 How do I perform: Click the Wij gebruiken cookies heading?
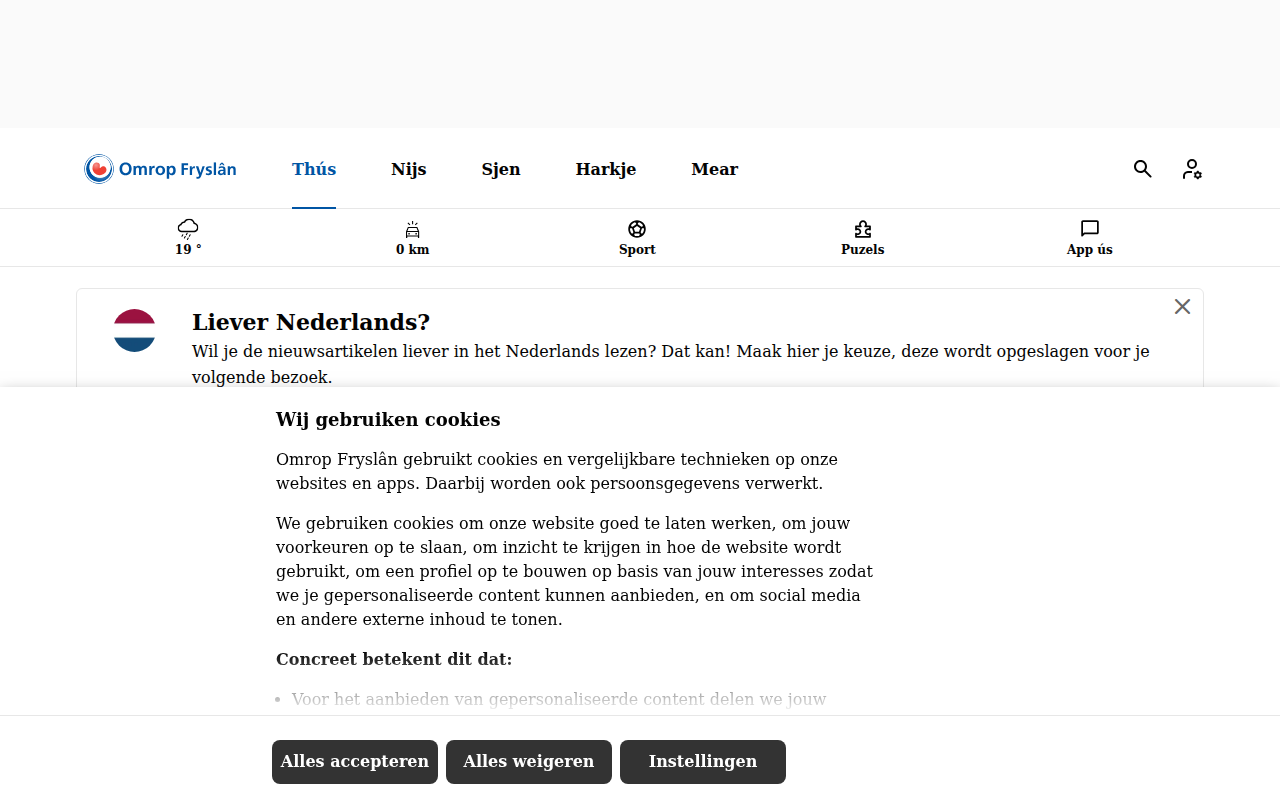pos(388,419)
